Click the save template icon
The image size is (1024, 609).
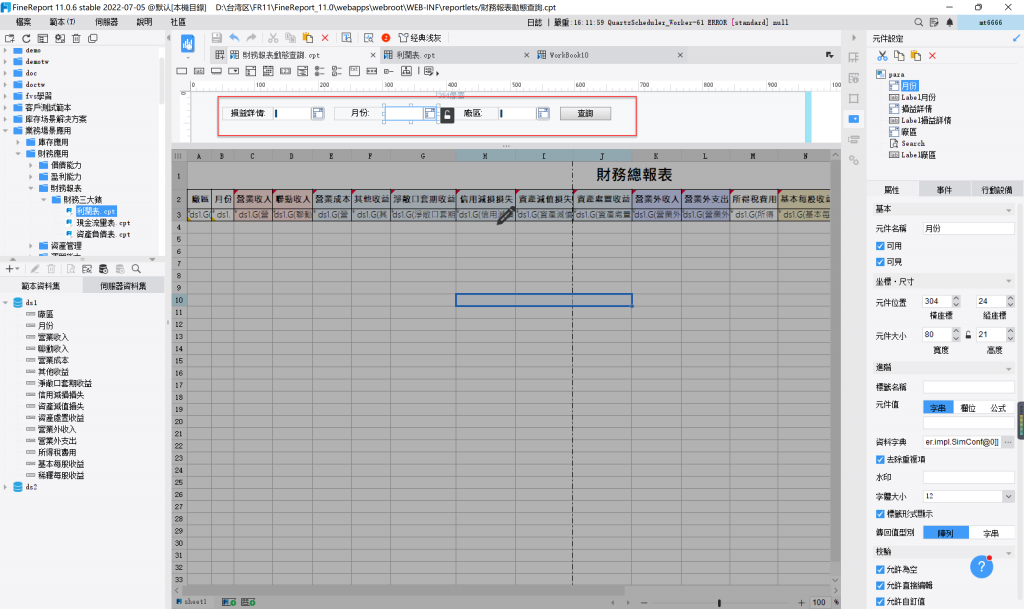click(x=217, y=38)
